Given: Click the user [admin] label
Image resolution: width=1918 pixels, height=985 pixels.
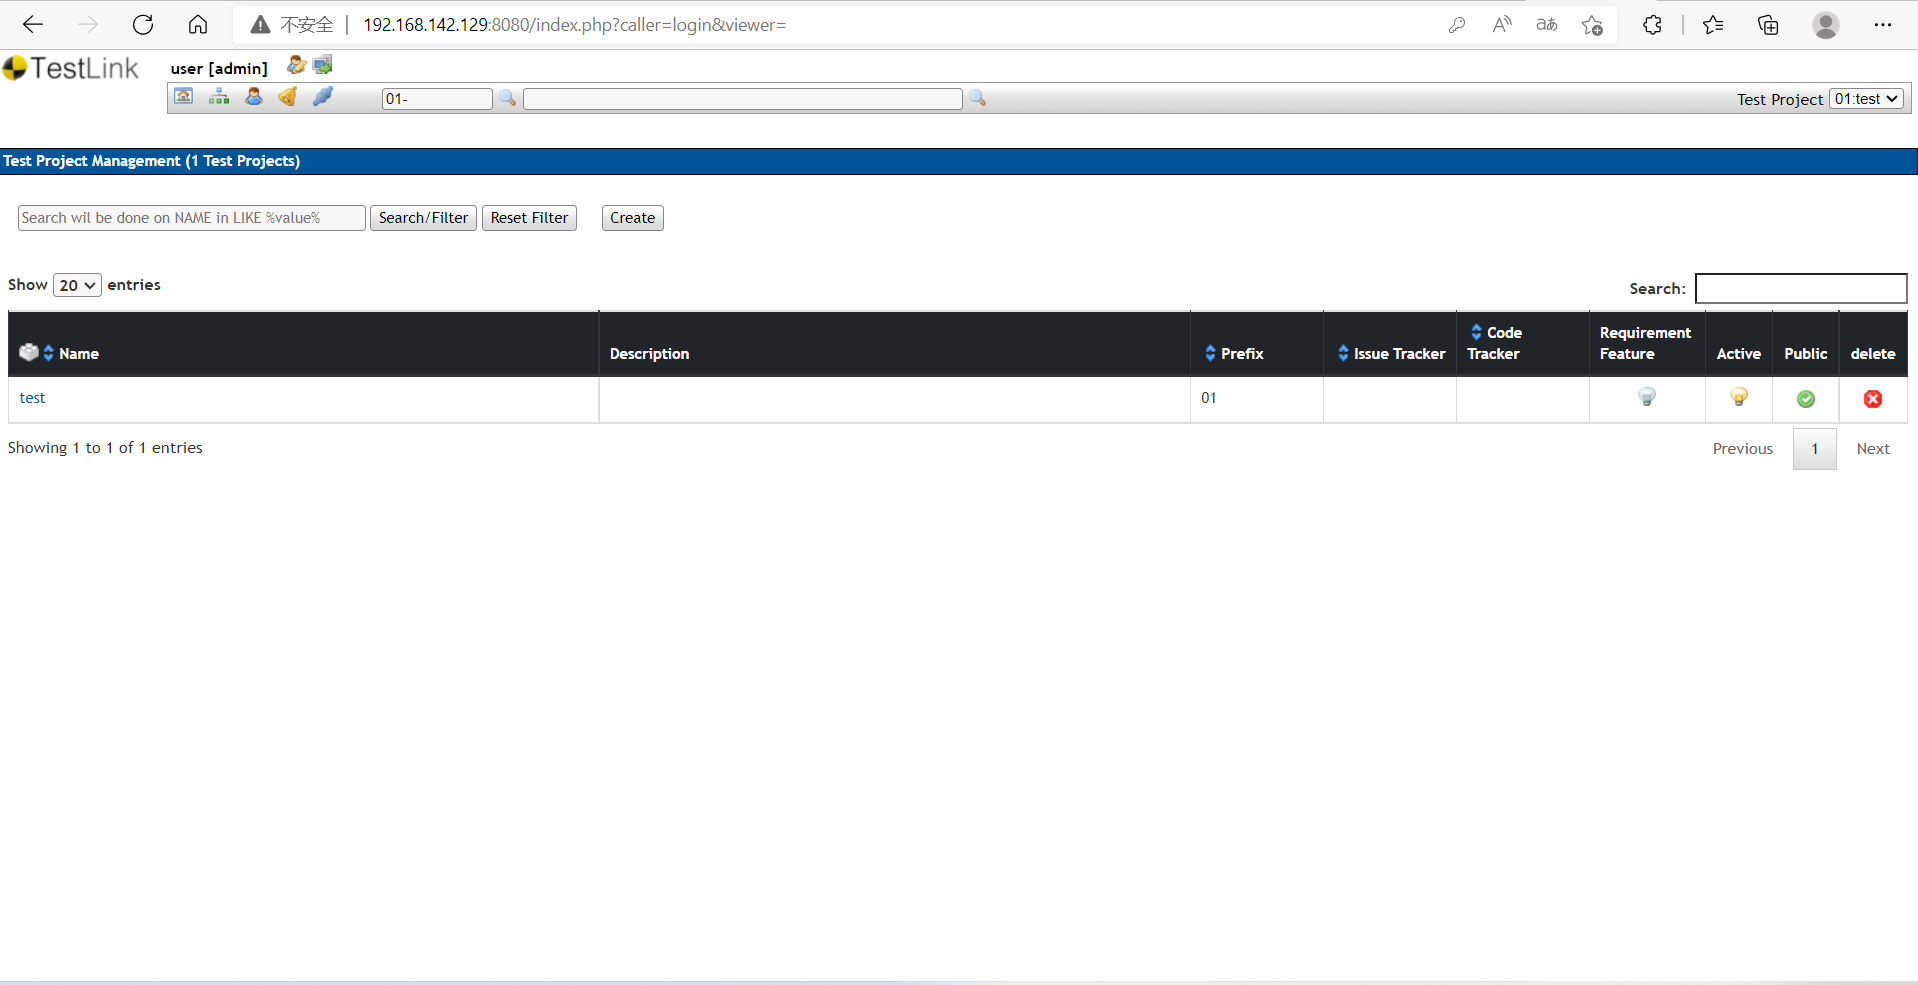Looking at the screenshot, I should point(219,68).
